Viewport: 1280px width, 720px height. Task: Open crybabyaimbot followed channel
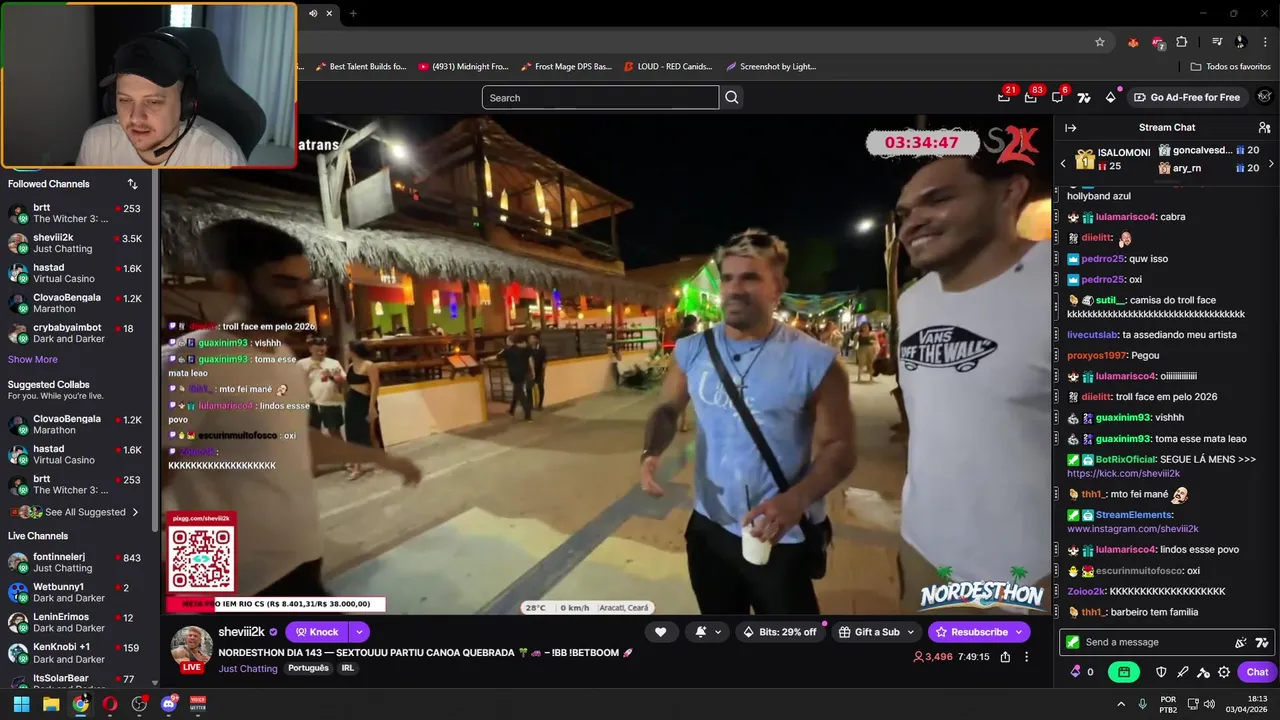(x=76, y=333)
